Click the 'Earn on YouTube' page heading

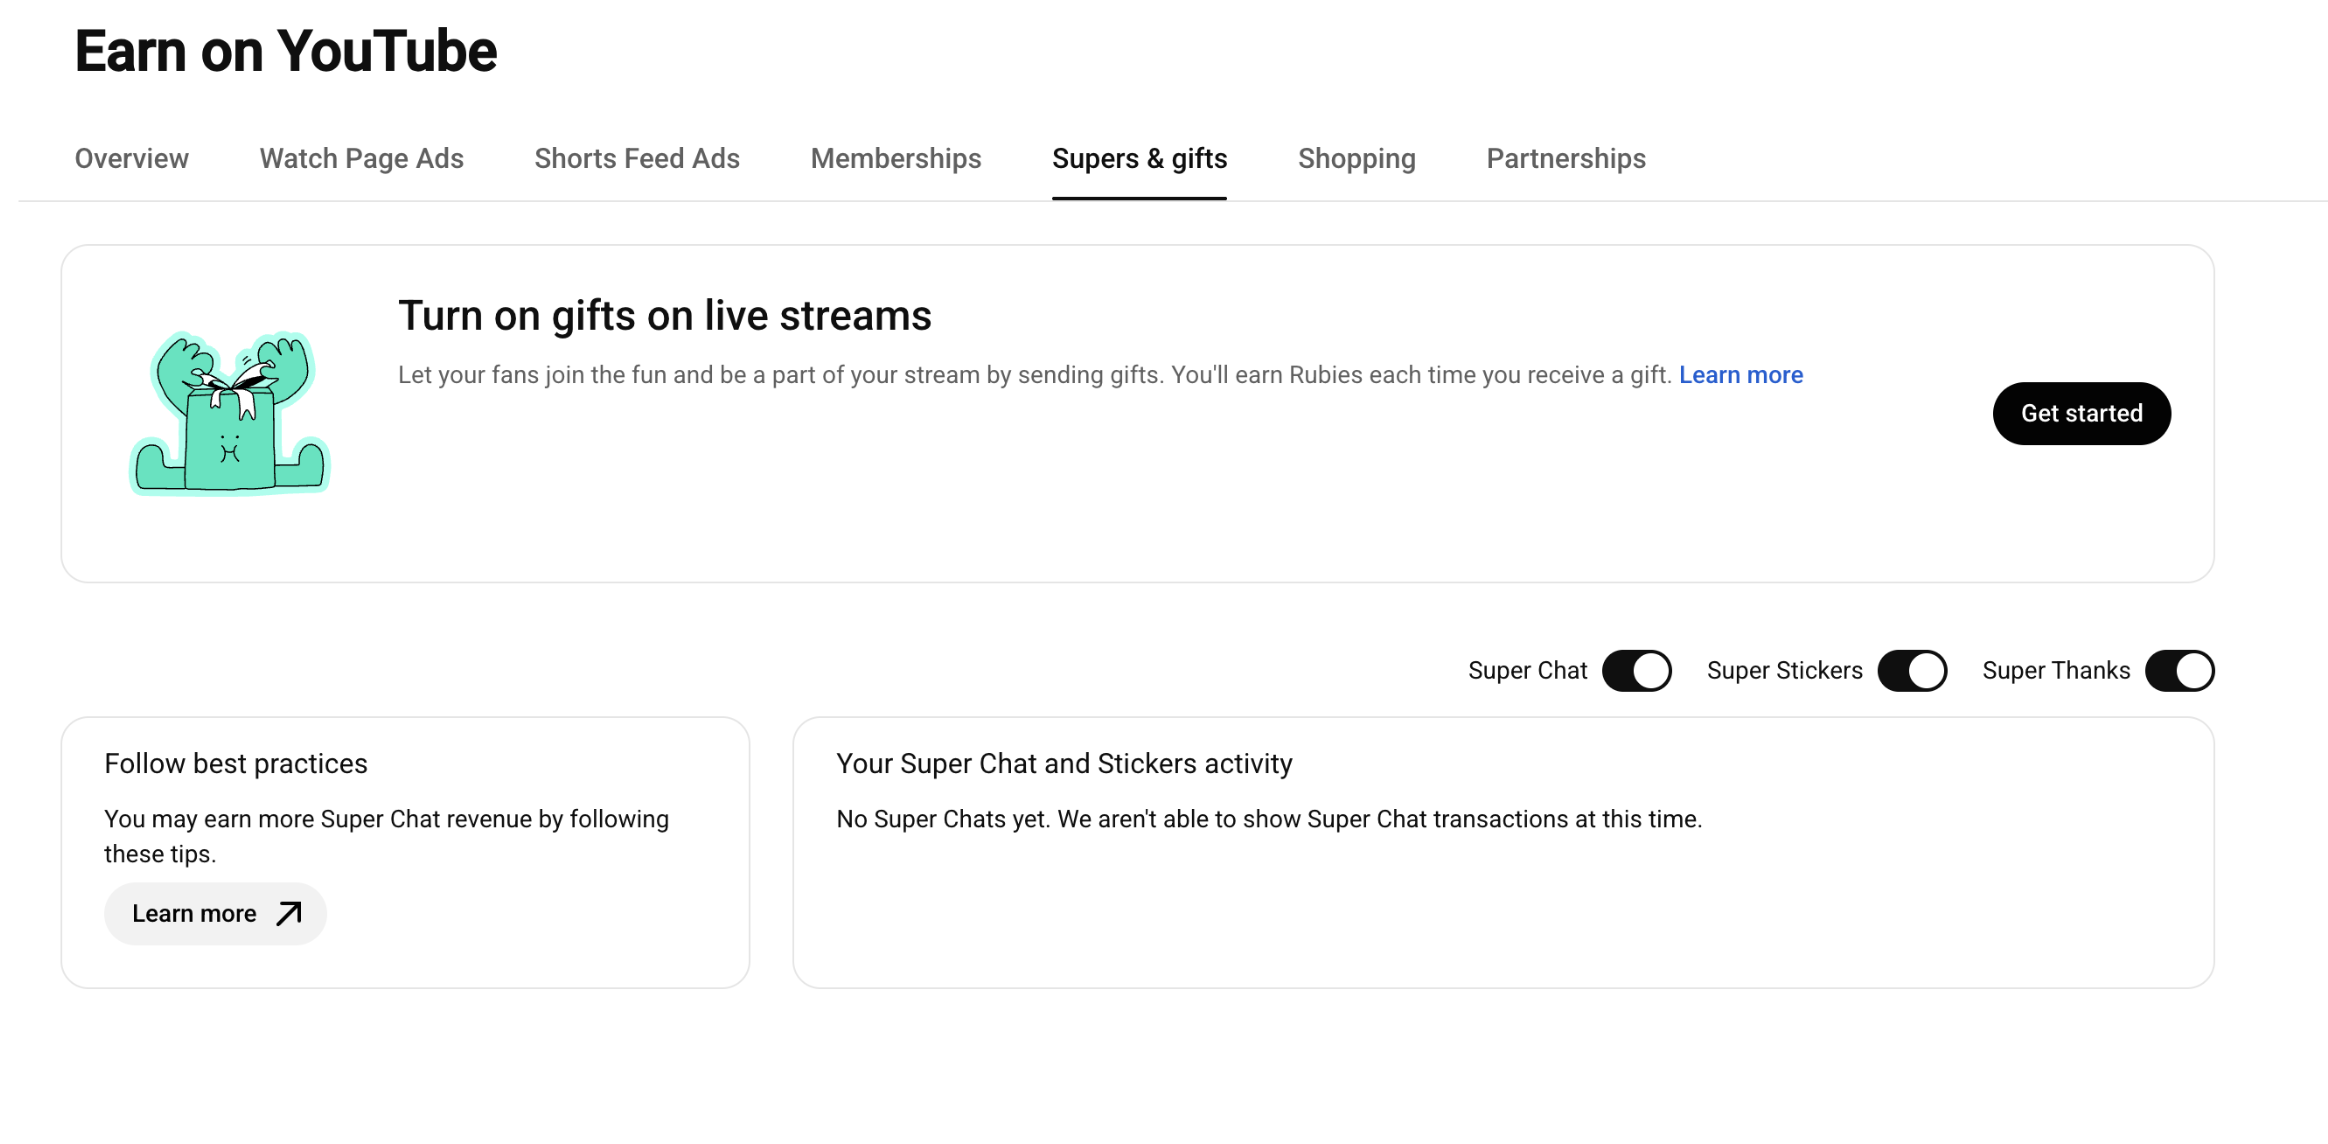pyautogui.click(x=285, y=51)
